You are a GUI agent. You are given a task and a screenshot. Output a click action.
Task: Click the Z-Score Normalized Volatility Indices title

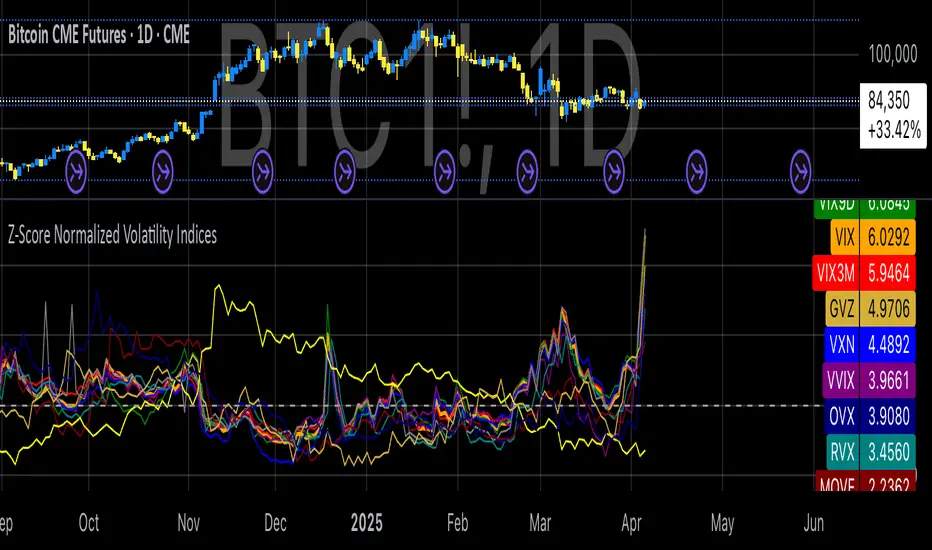[x=112, y=235]
